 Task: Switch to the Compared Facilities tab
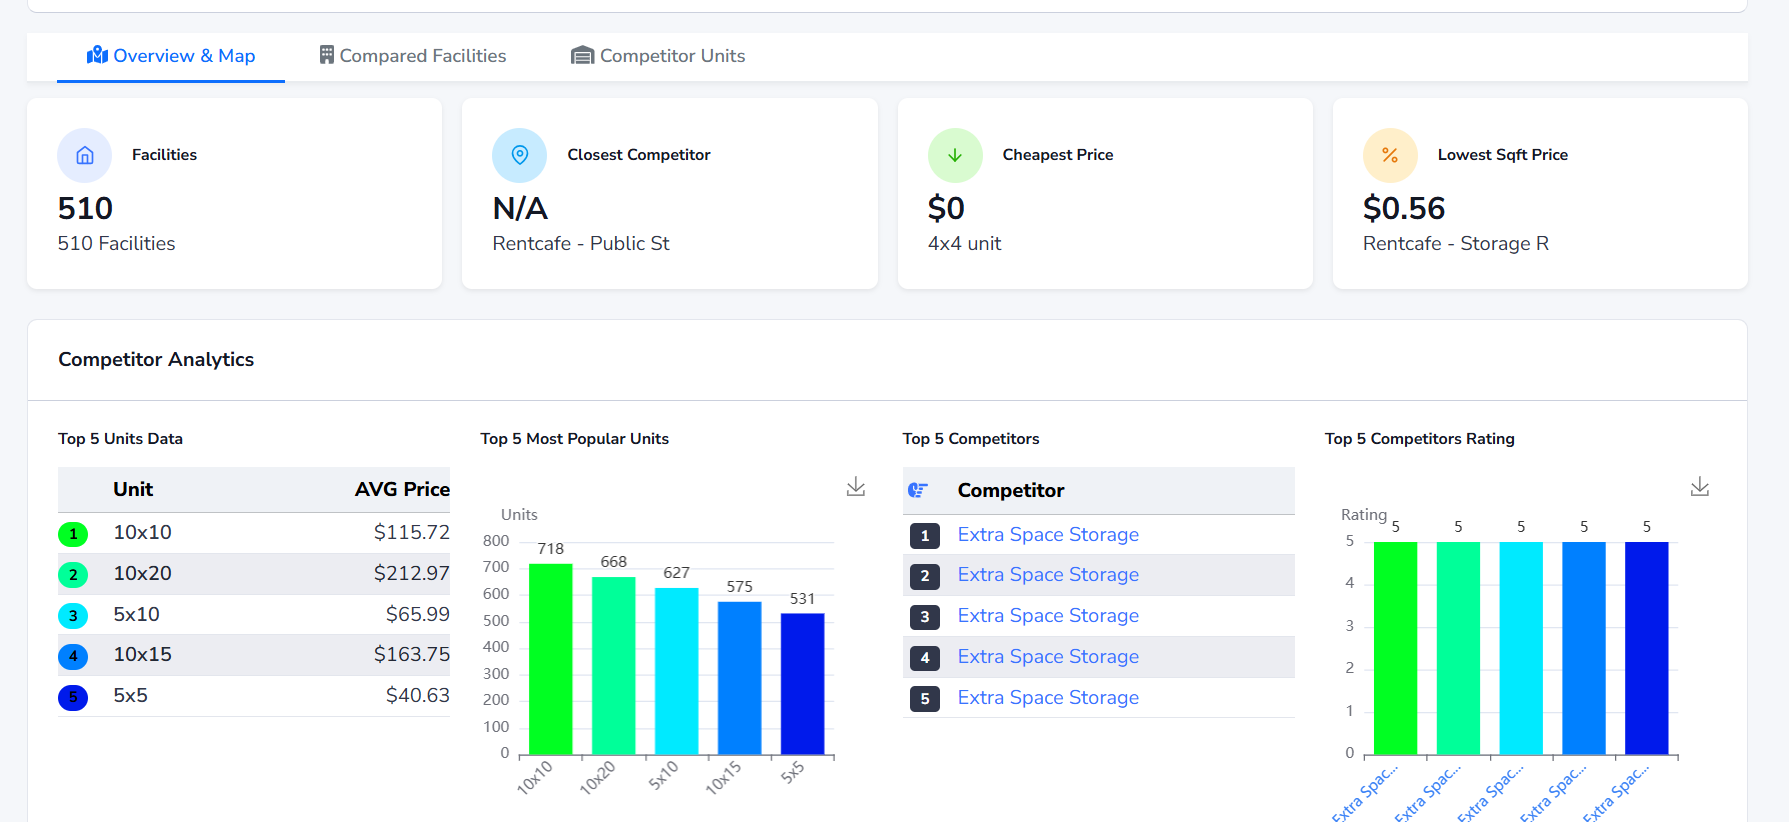coord(413,56)
